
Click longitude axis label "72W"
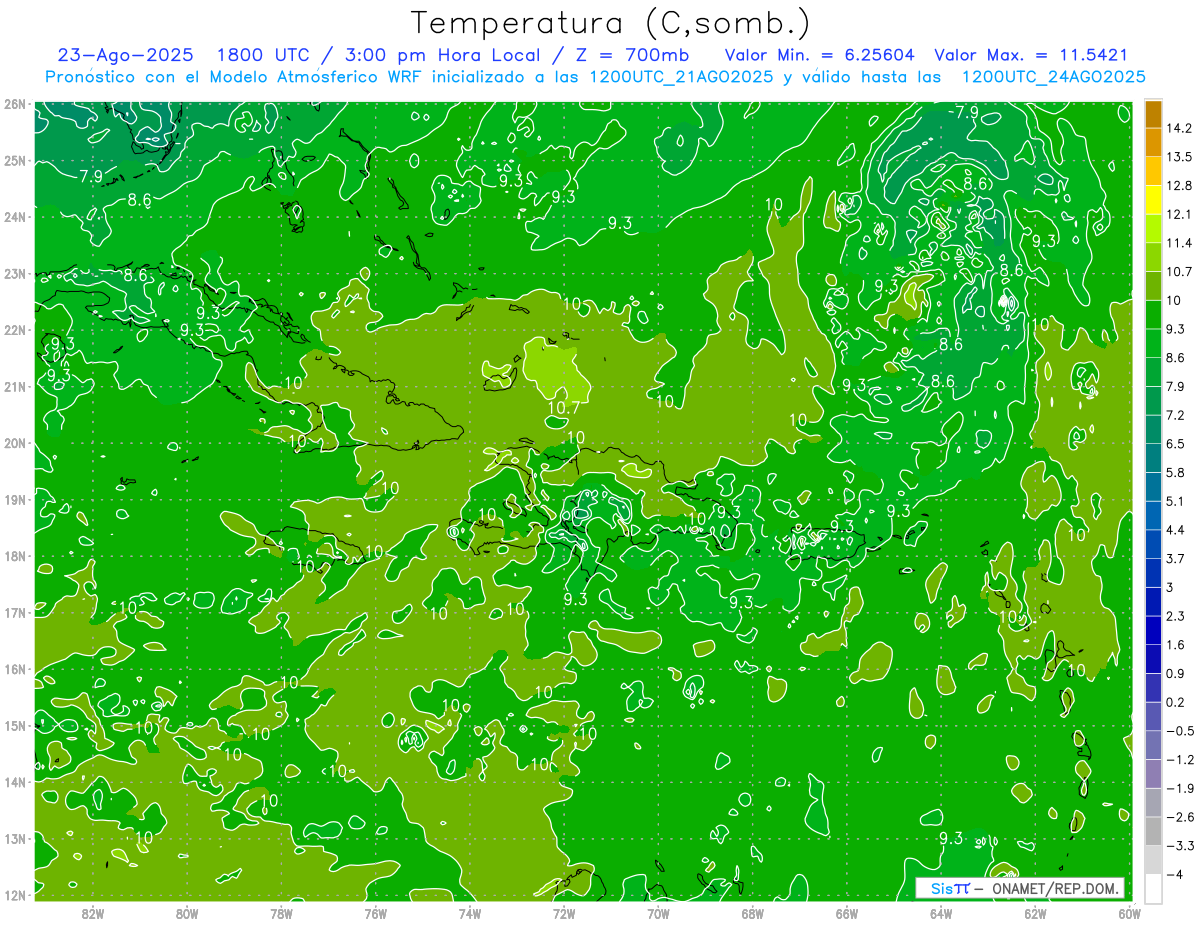tap(564, 912)
